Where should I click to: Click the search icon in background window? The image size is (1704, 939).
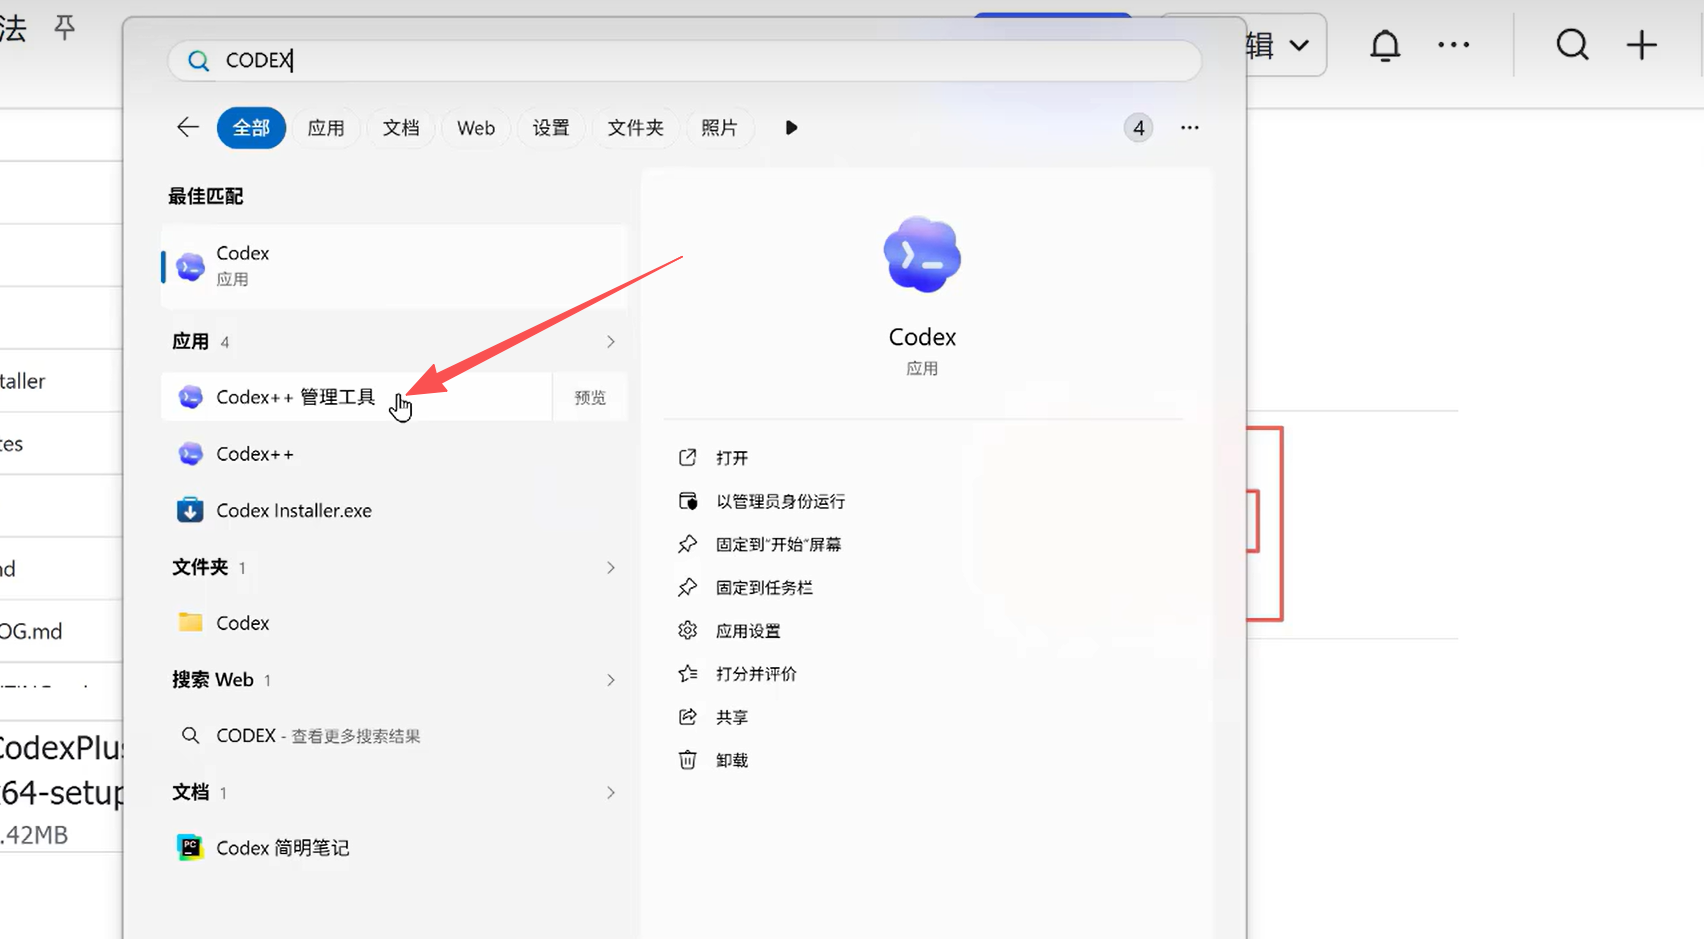point(1572,45)
